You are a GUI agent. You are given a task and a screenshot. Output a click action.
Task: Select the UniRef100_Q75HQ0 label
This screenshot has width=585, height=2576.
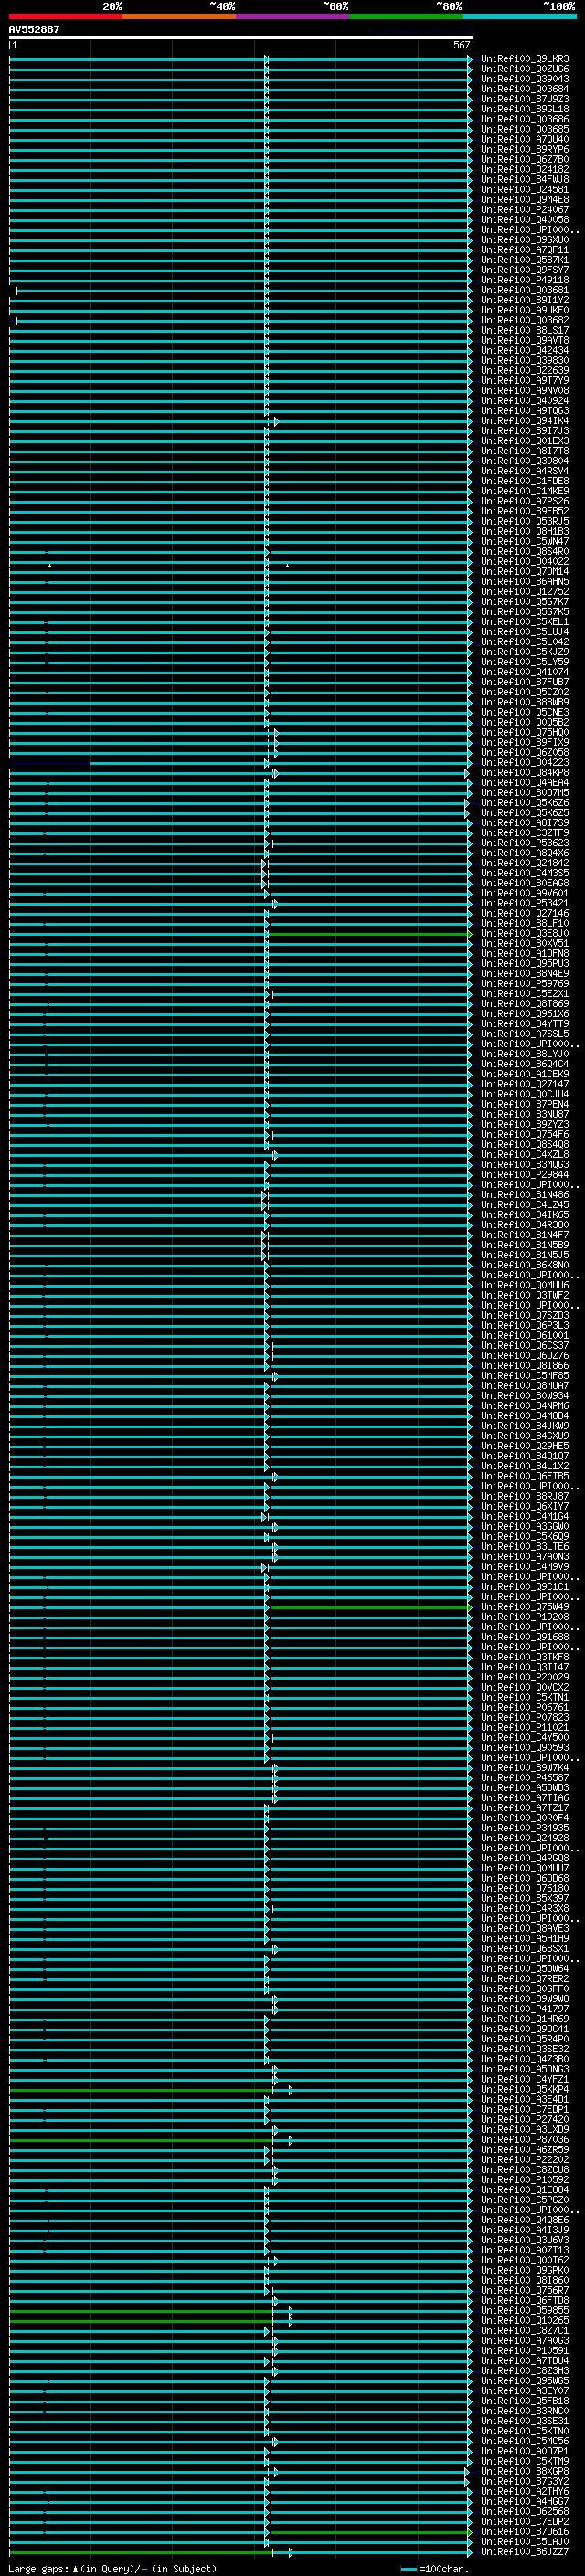click(525, 732)
